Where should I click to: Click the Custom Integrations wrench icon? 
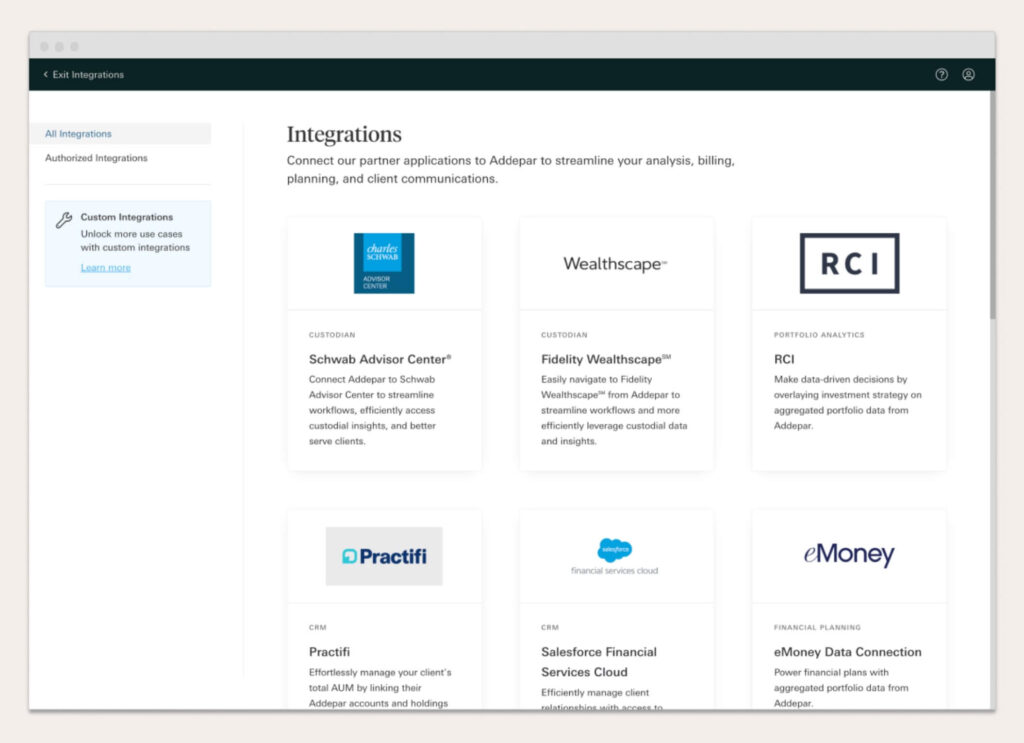[63, 220]
